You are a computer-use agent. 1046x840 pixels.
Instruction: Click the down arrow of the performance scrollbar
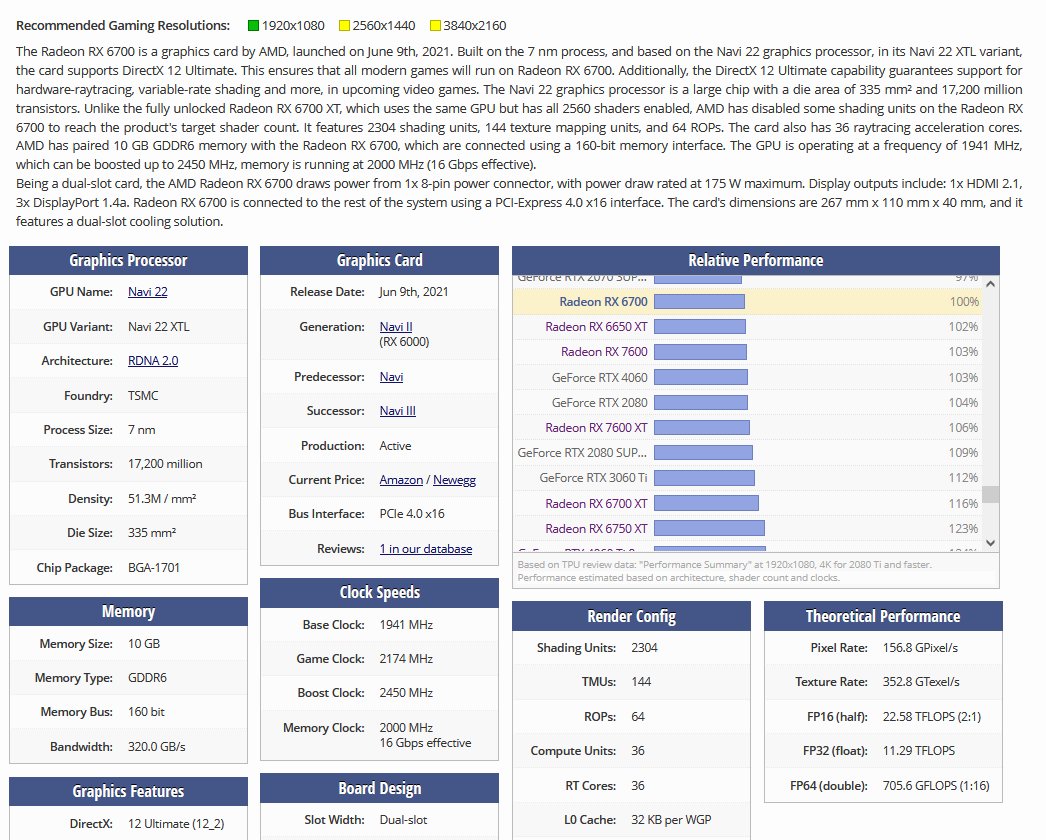click(991, 542)
